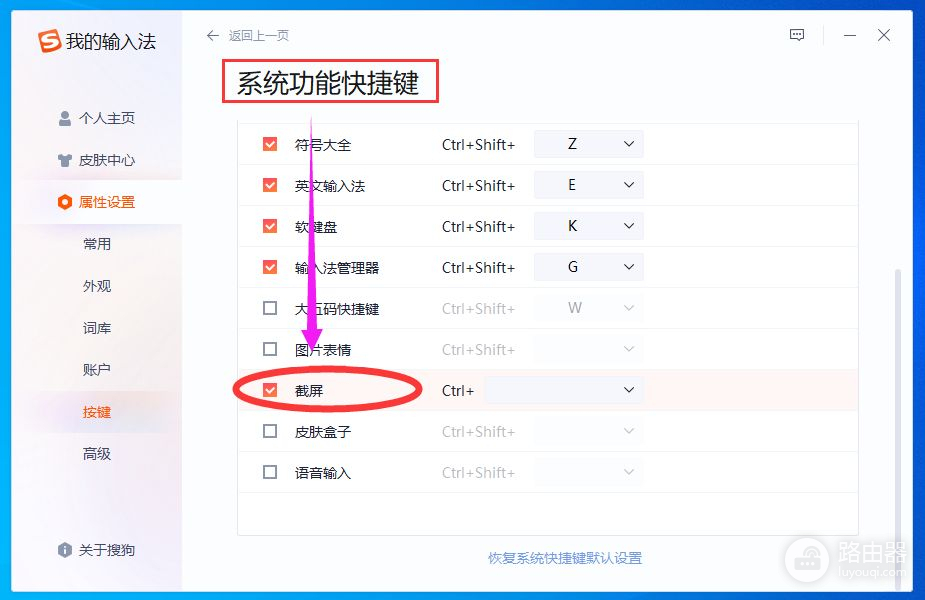Switch to the 高级 settings tab

(97, 454)
